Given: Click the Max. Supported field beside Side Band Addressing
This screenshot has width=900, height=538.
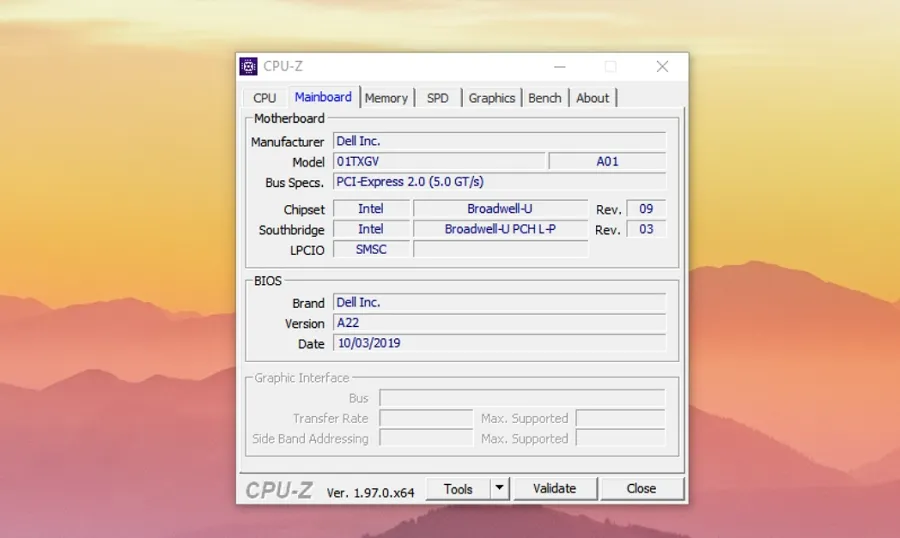Looking at the screenshot, I should click(x=620, y=439).
